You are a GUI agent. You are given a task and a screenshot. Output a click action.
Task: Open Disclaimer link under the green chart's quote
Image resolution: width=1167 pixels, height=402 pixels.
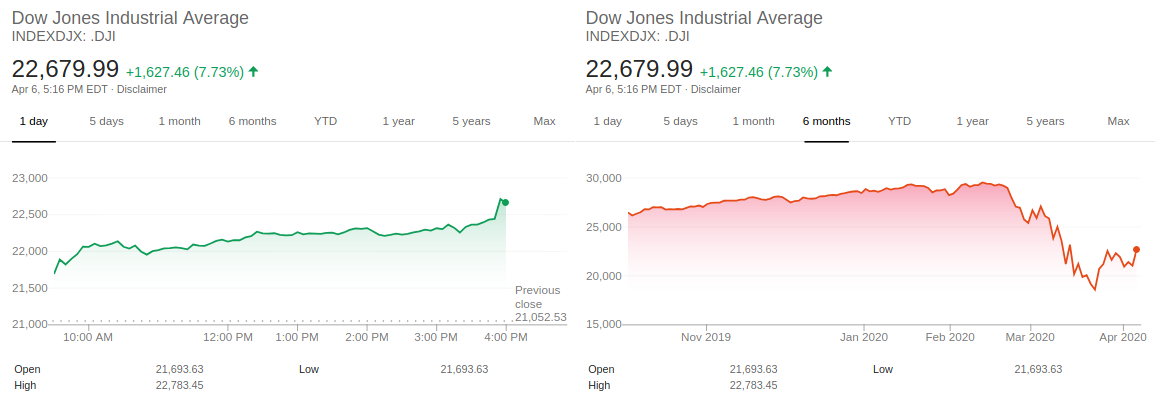click(142, 89)
